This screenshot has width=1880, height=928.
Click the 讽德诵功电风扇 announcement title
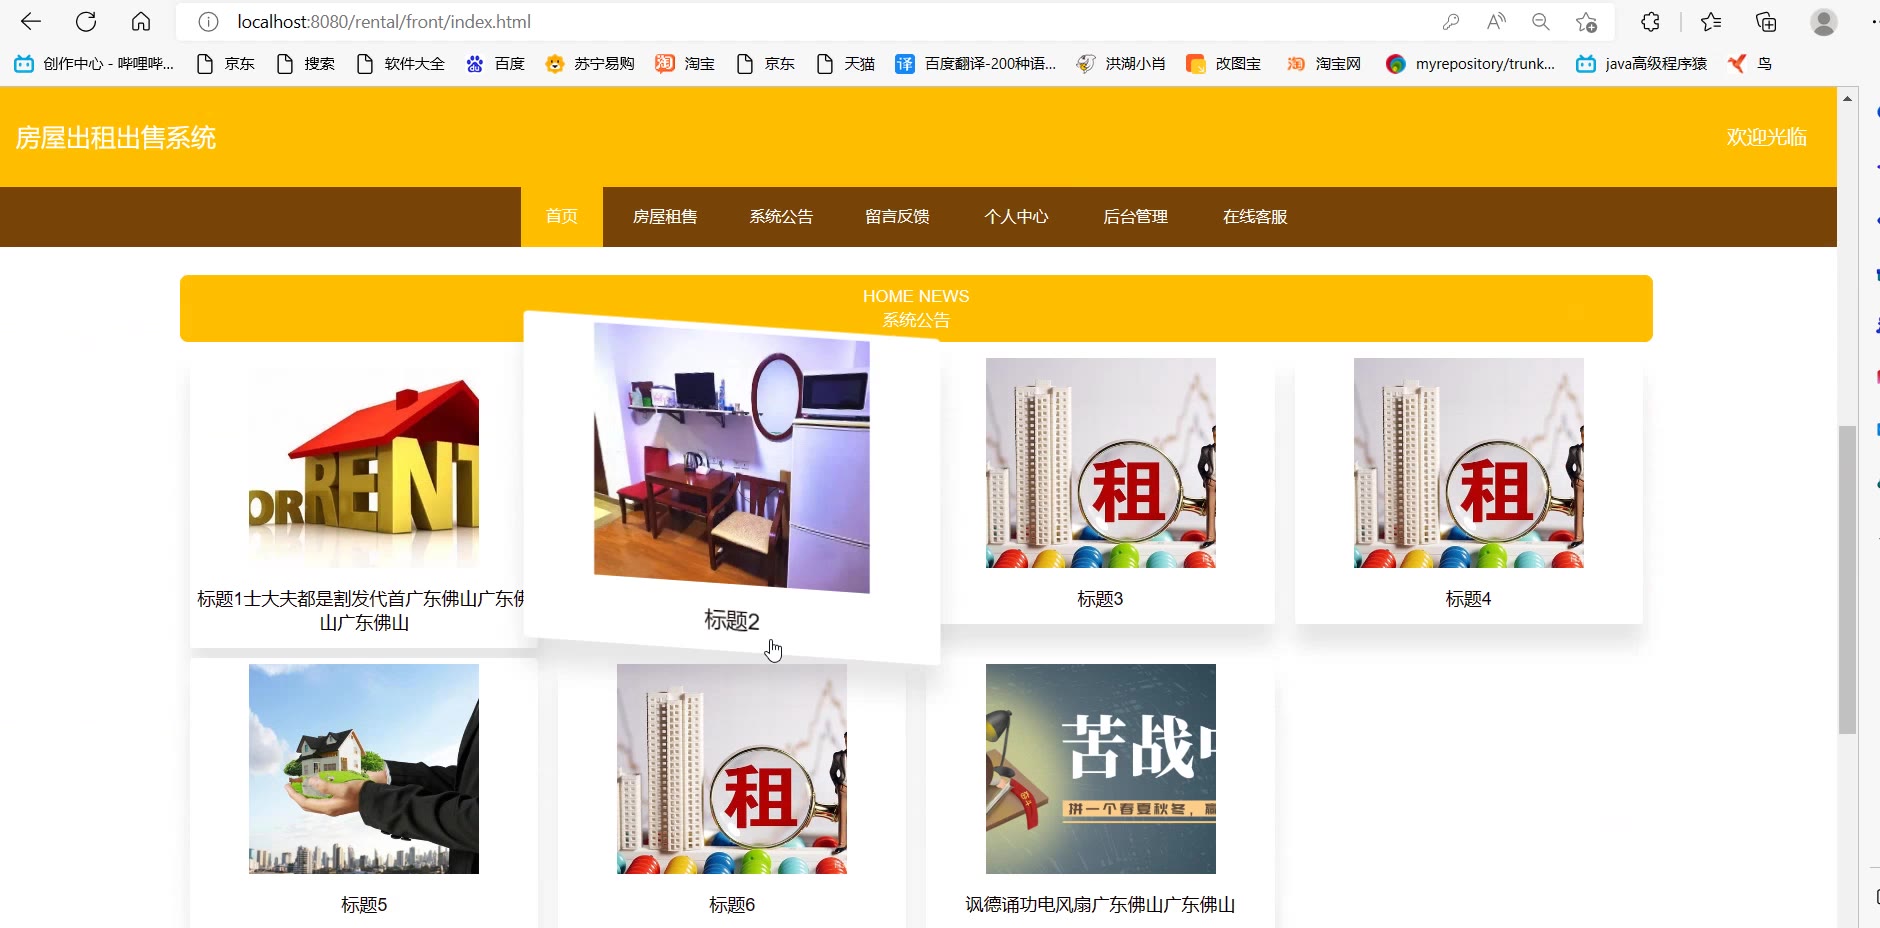point(1100,905)
